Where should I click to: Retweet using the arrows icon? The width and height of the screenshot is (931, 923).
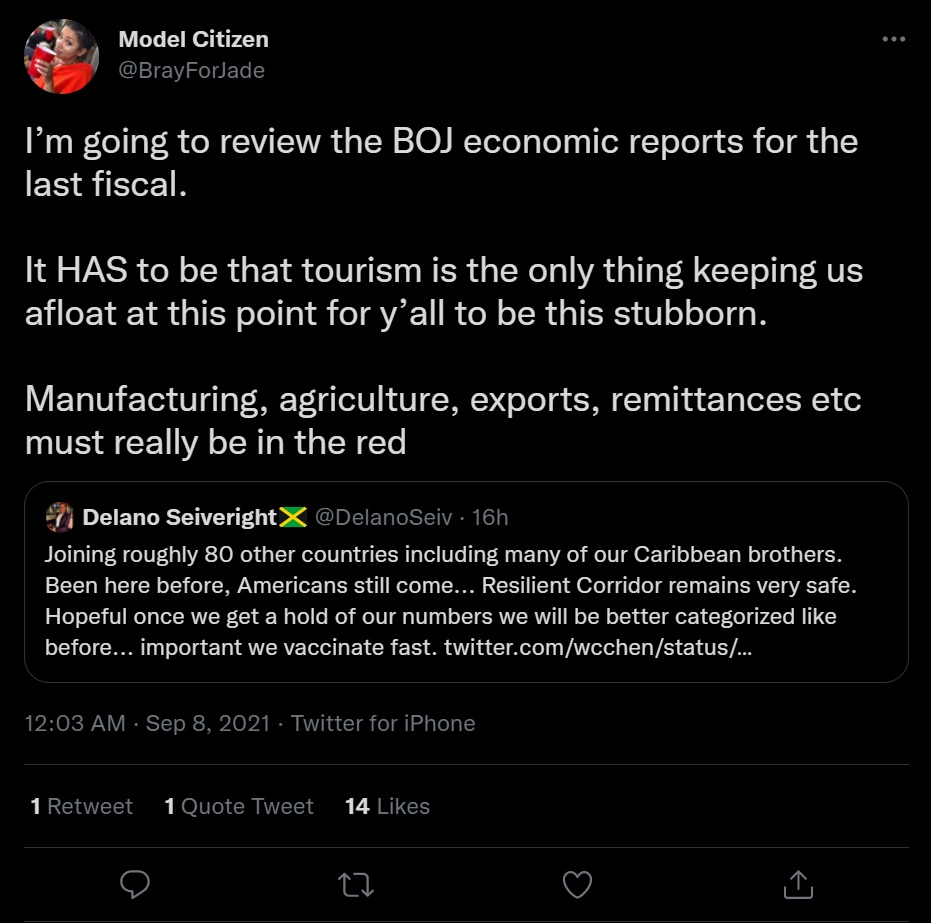pyautogui.click(x=356, y=884)
